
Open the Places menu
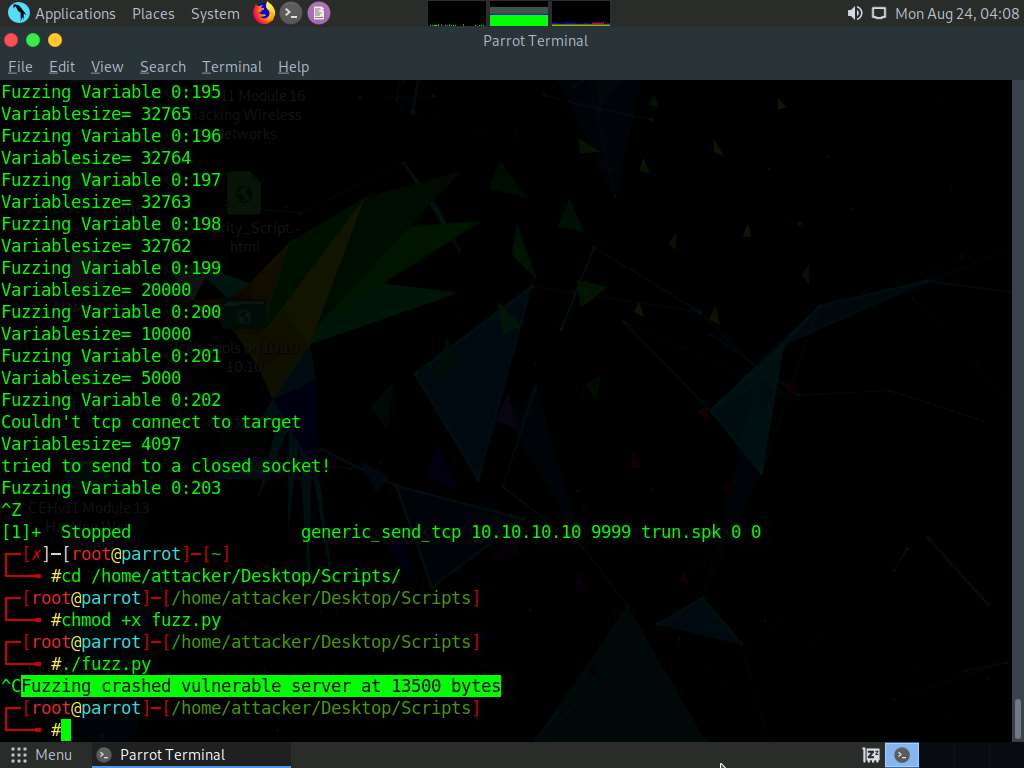153,14
